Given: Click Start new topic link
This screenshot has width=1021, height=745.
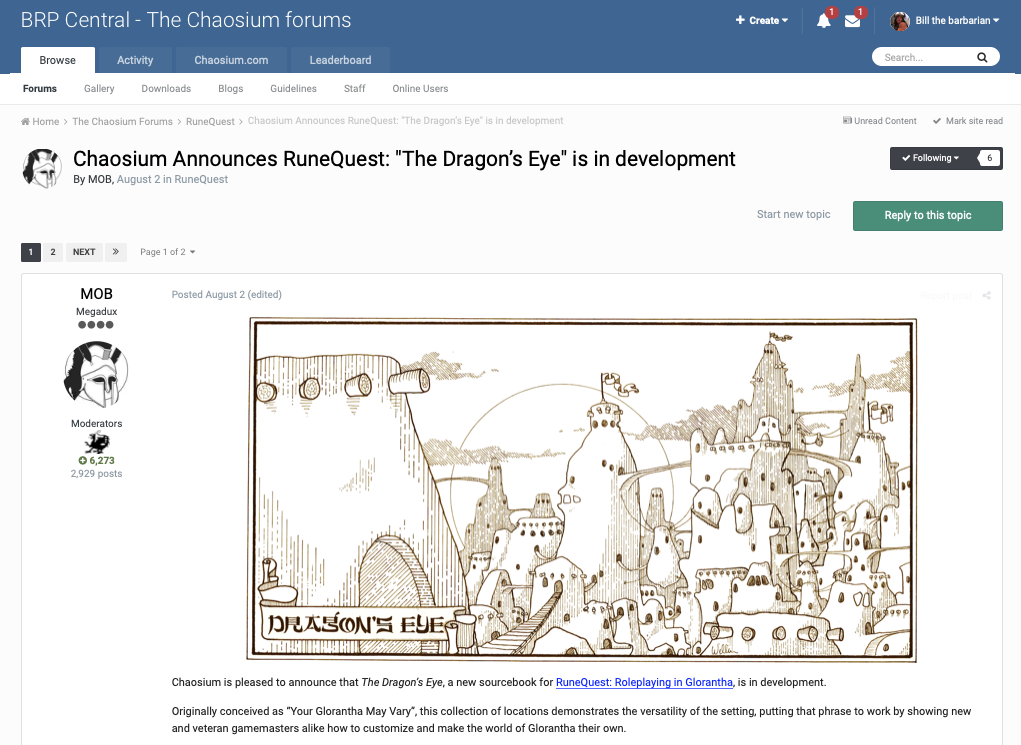Looking at the screenshot, I should pyautogui.click(x=793, y=214).
